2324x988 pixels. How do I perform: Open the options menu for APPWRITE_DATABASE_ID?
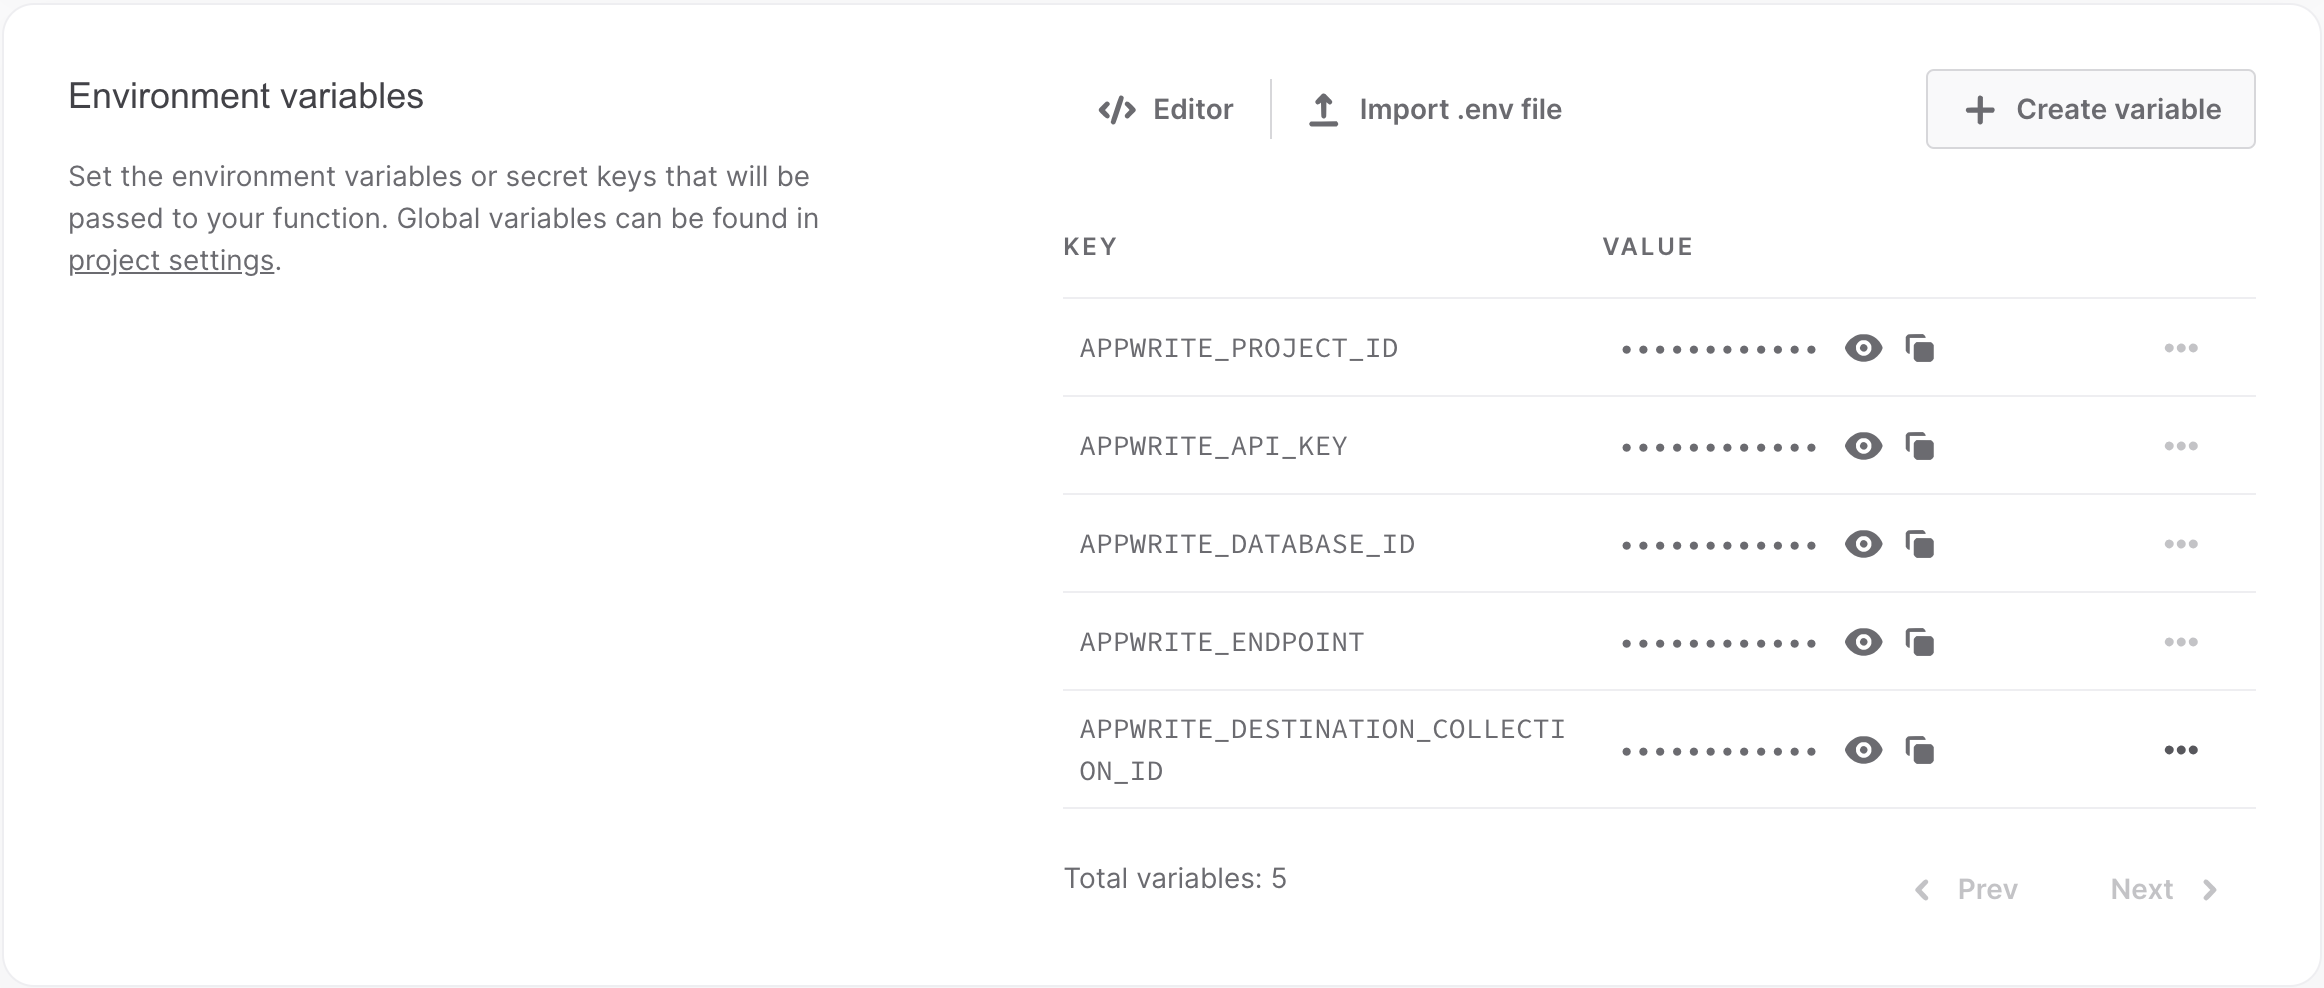pos(2181,544)
